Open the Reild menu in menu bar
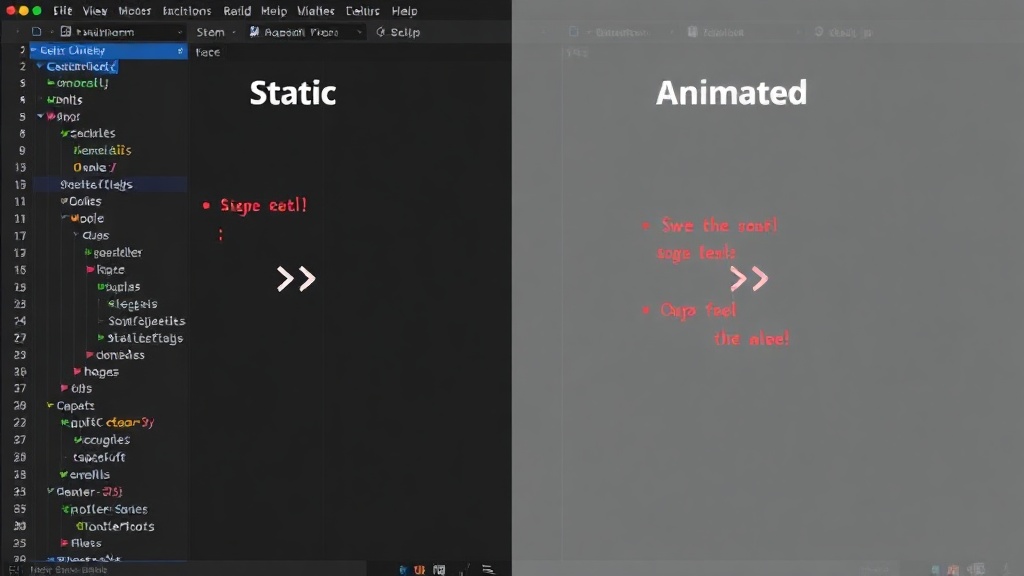Image resolution: width=1024 pixels, height=576 pixels. pyautogui.click(x=237, y=11)
